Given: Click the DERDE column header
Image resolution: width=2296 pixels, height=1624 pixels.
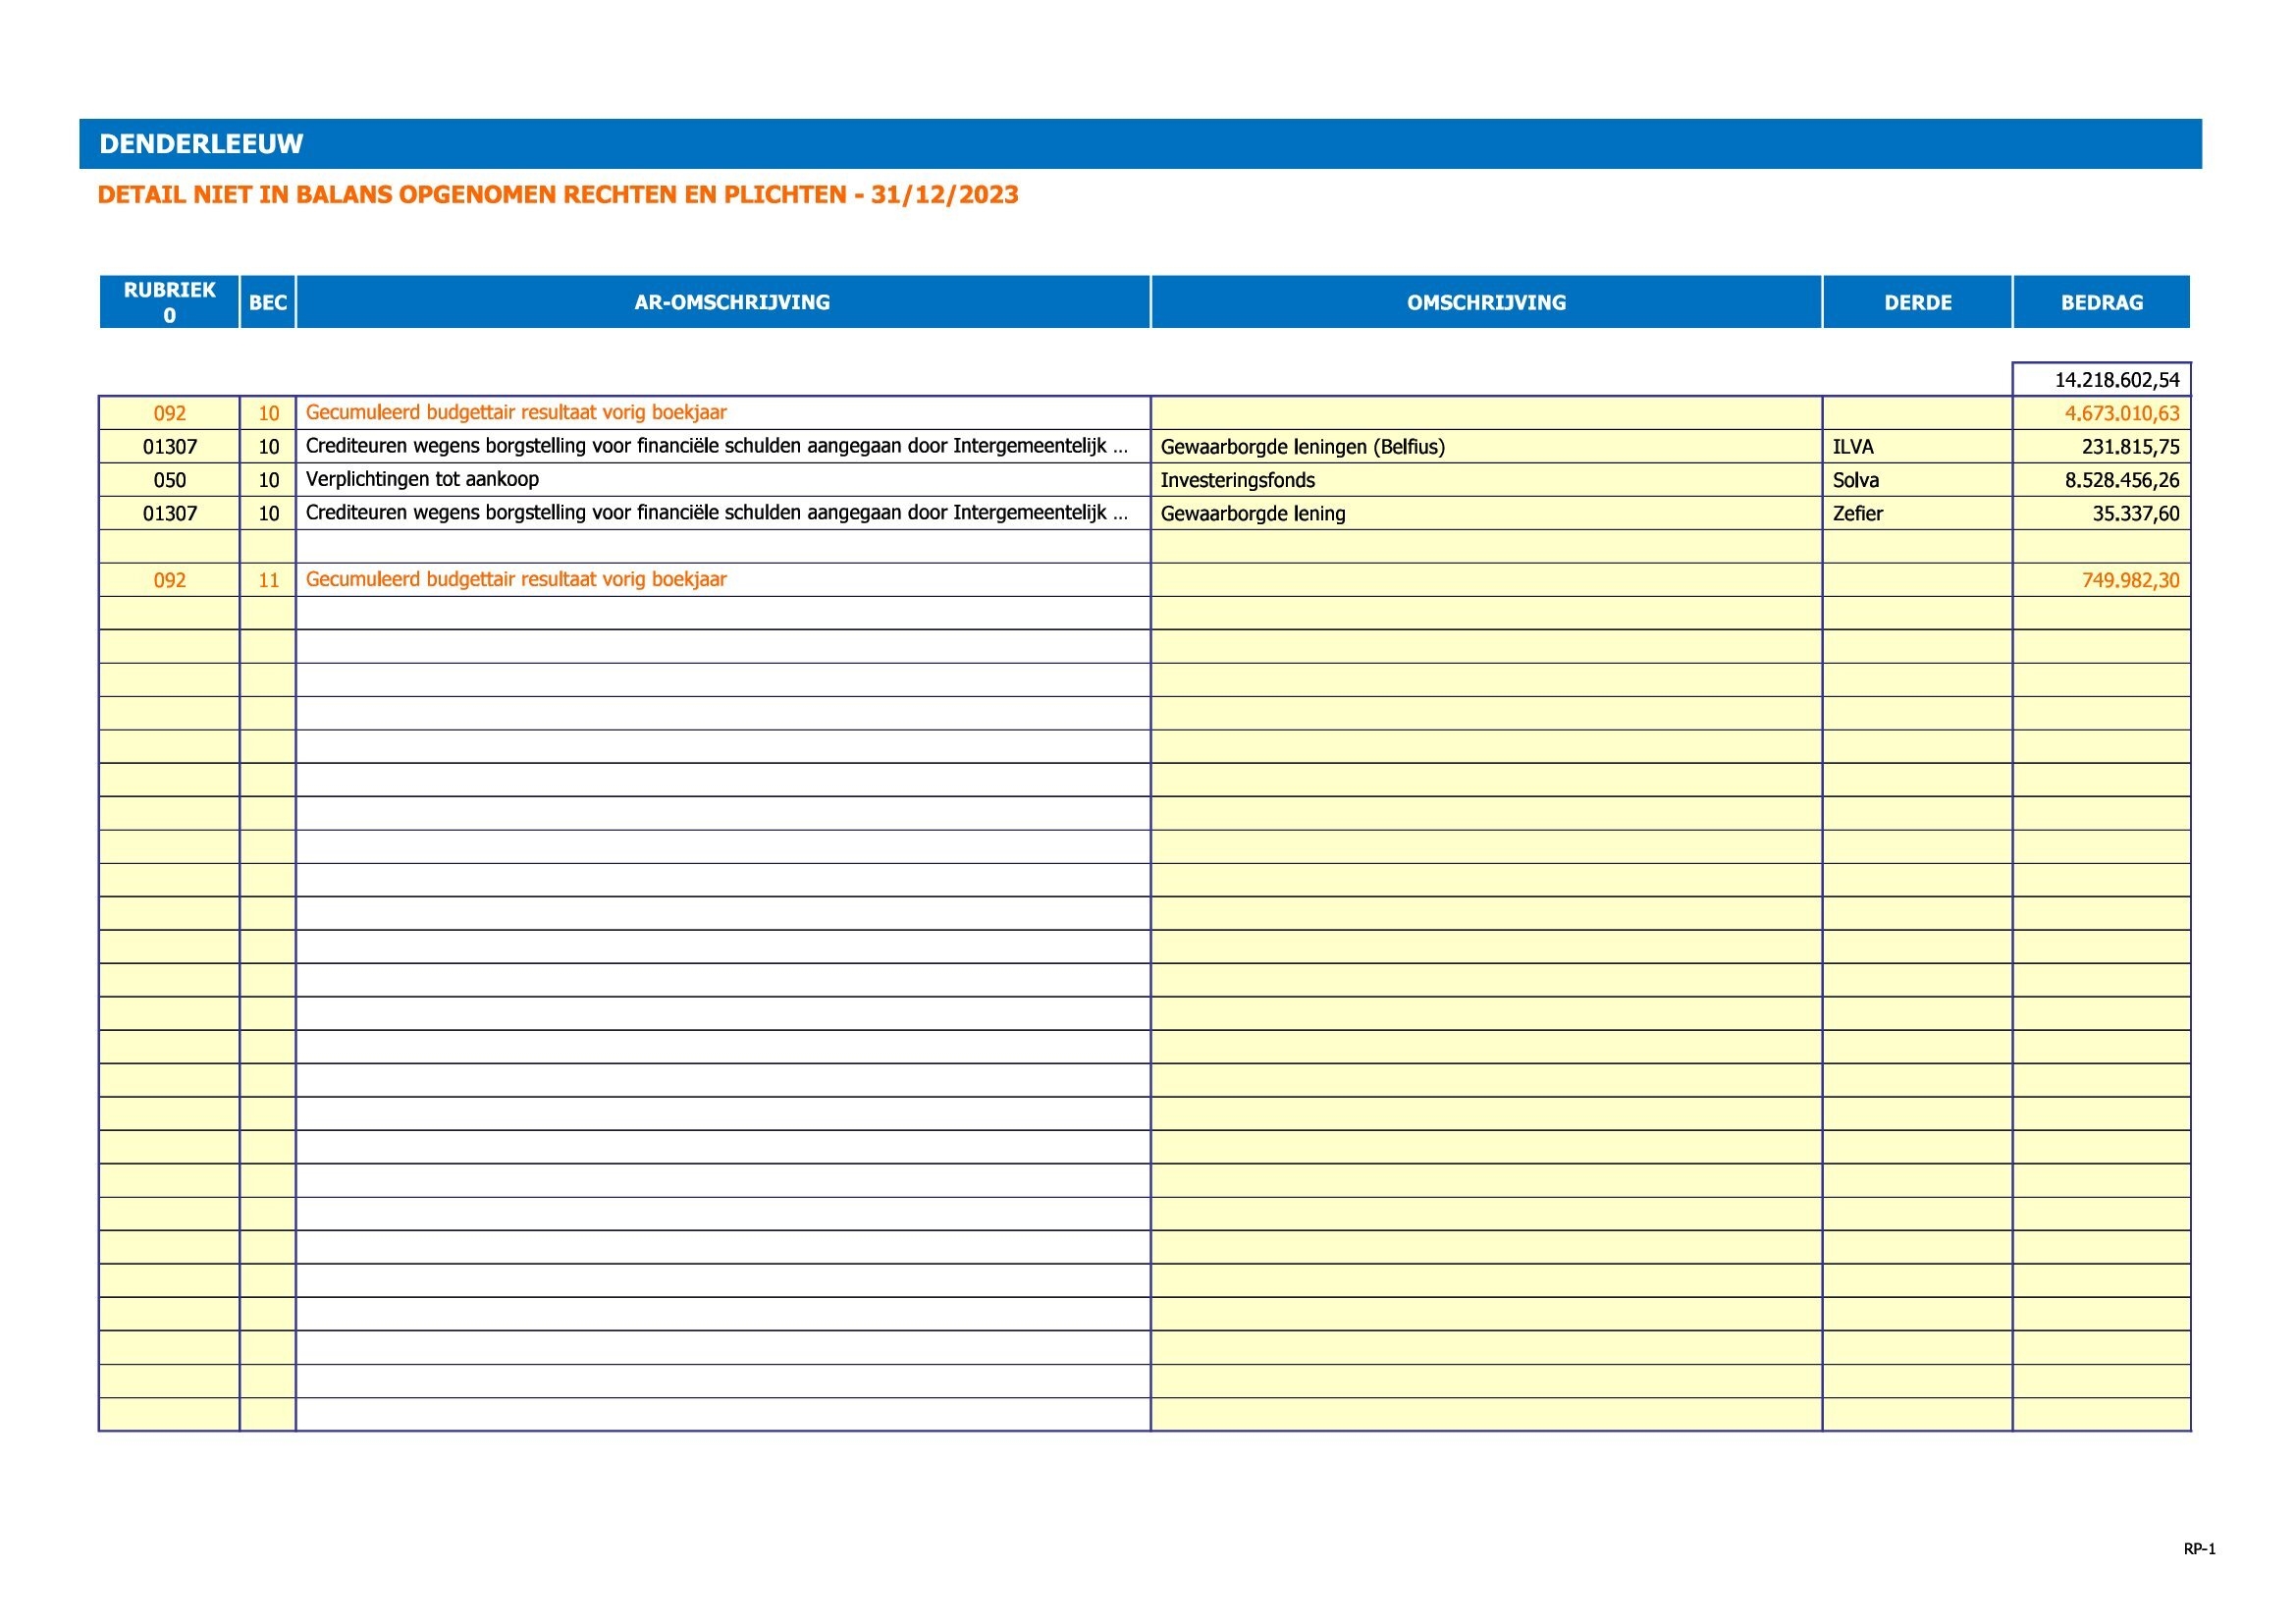Looking at the screenshot, I should click(x=1917, y=302).
